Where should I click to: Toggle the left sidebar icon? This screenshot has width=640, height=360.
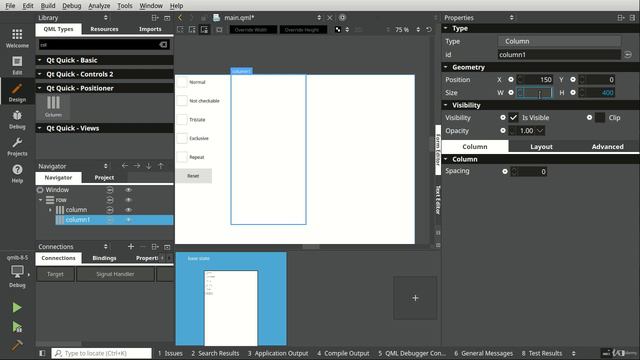[42, 353]
